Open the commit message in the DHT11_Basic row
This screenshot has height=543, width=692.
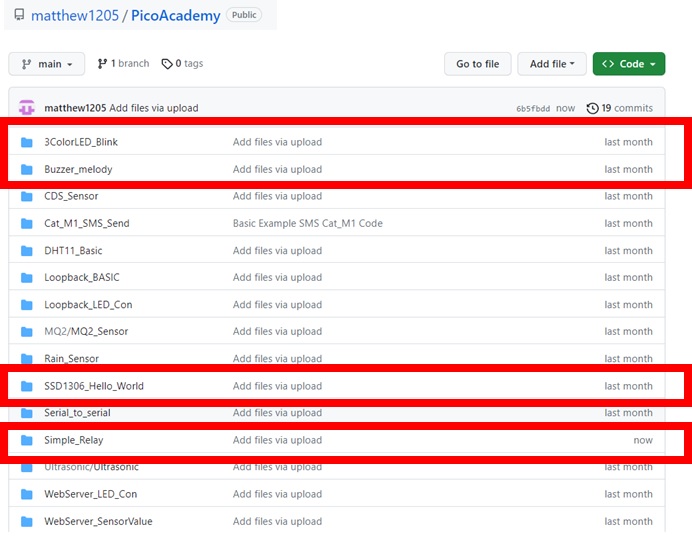click(x=277, y=251)
